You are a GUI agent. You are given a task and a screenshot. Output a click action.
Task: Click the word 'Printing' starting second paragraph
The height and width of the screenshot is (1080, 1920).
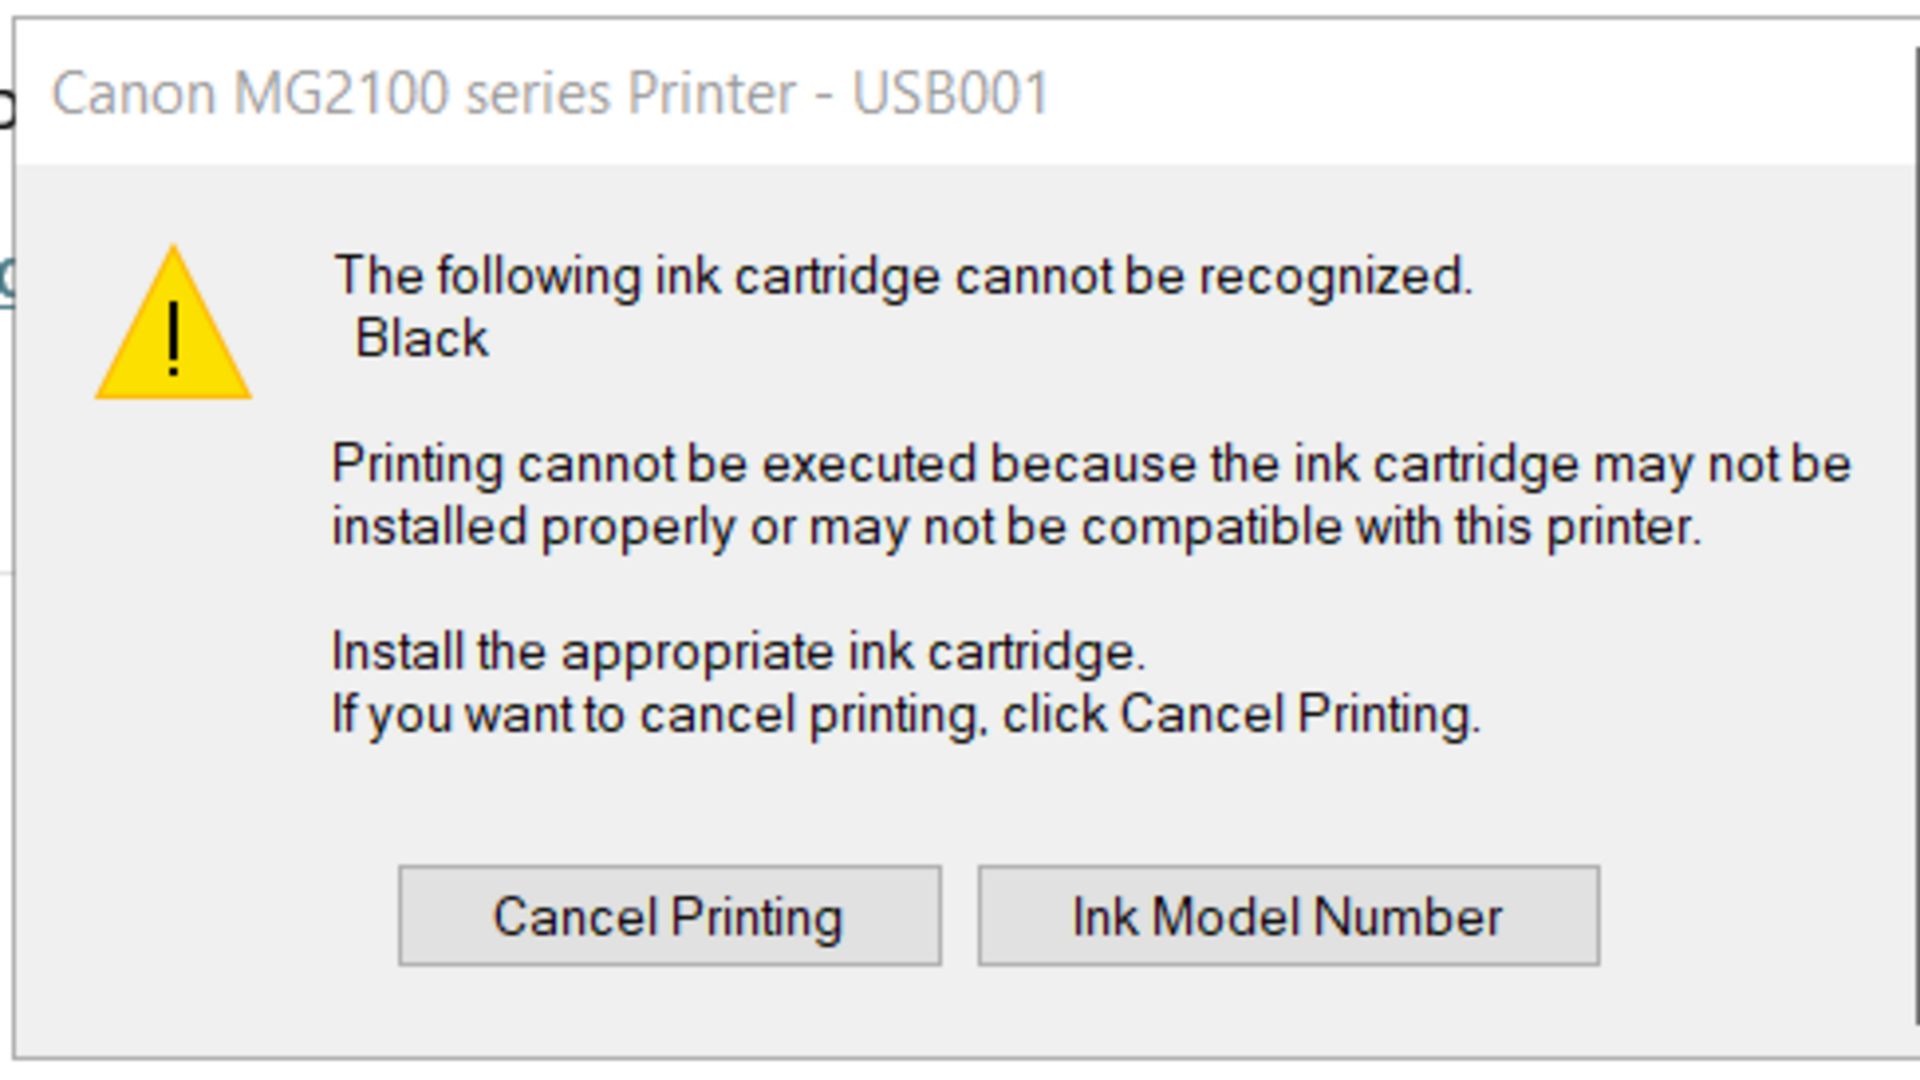point(418,465)
